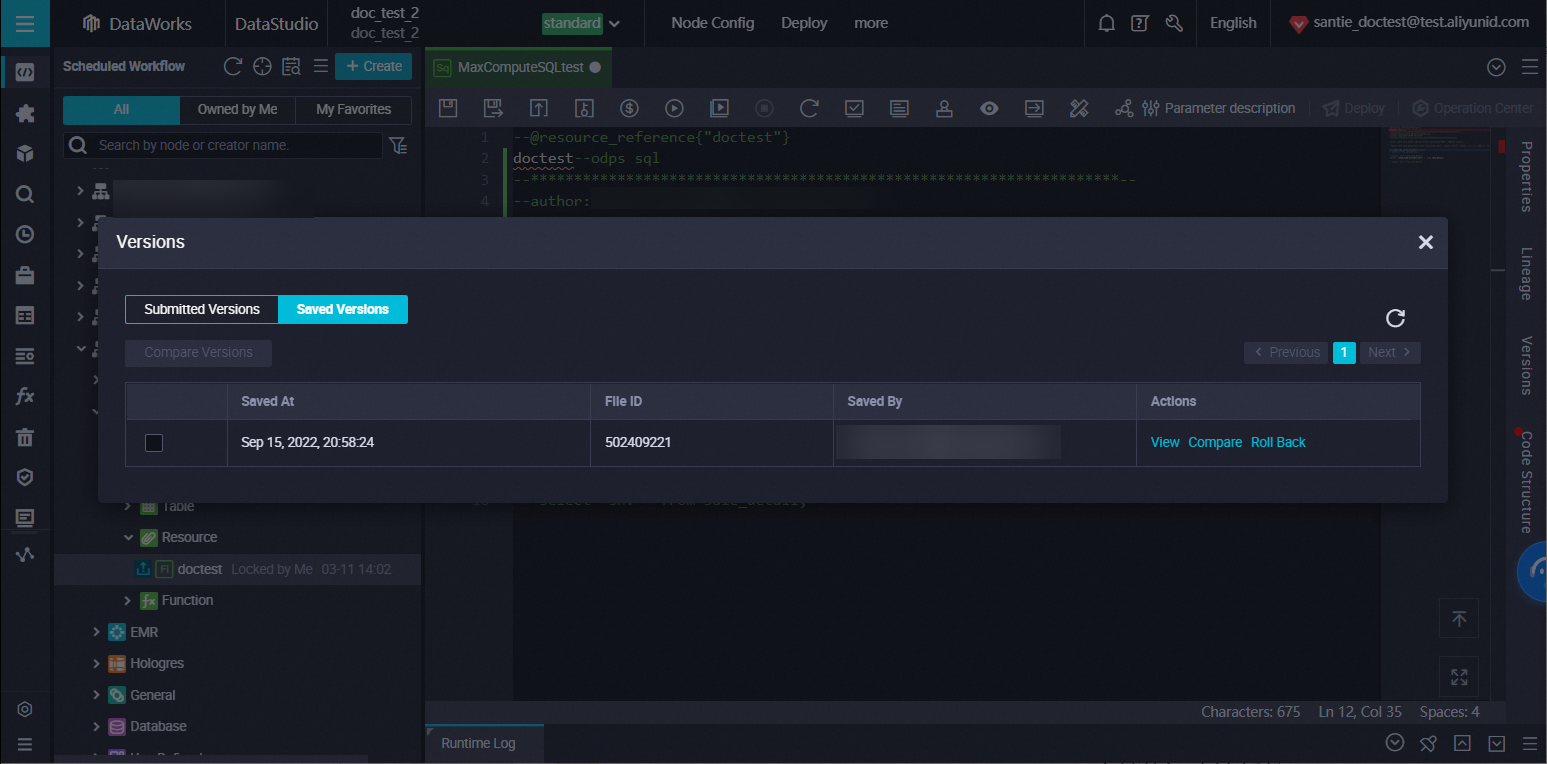Open the santie_doctest account menu
Viewport: 1547px width, 764px height.
(1408, 23)
